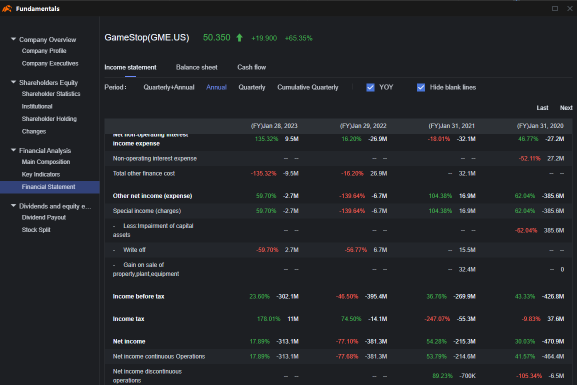This screenshot has width=577, height=385.
Task: Click the Last button
Action: point(542,108)
